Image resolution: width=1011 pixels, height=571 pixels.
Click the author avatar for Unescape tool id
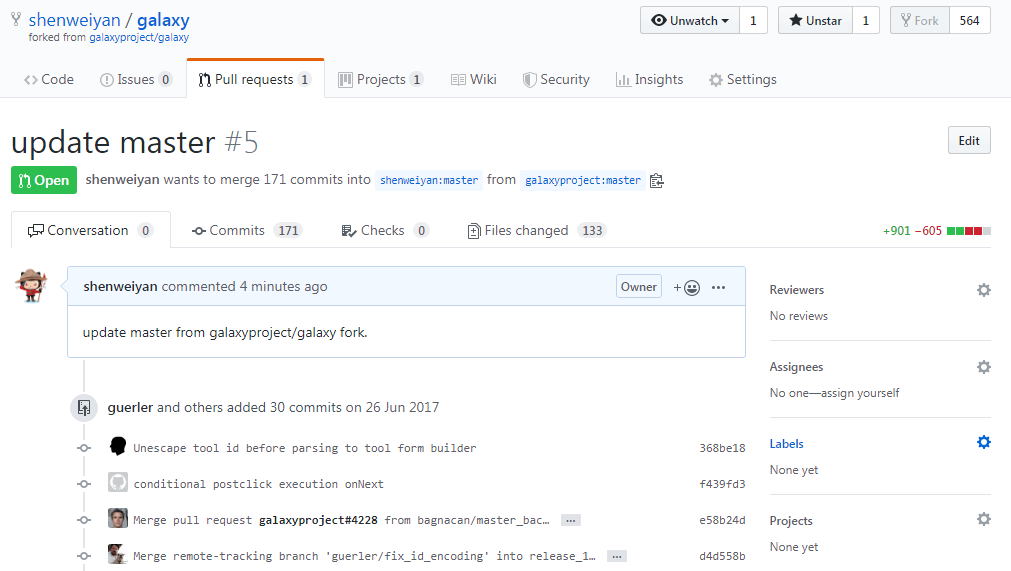(117, 446)
